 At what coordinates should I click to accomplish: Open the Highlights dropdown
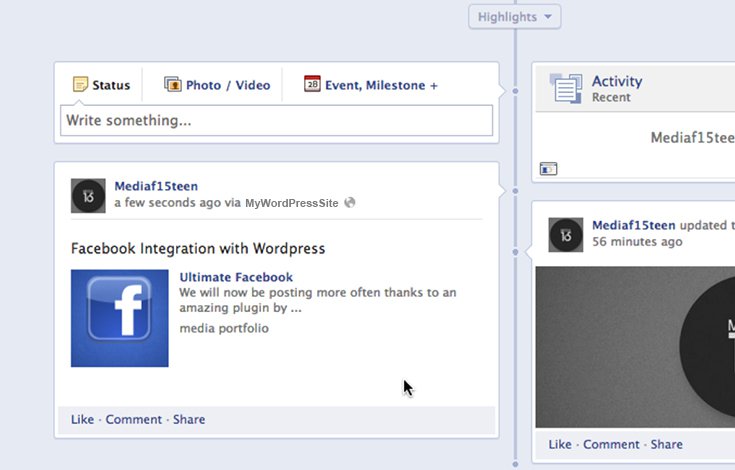tap(515, 17)
